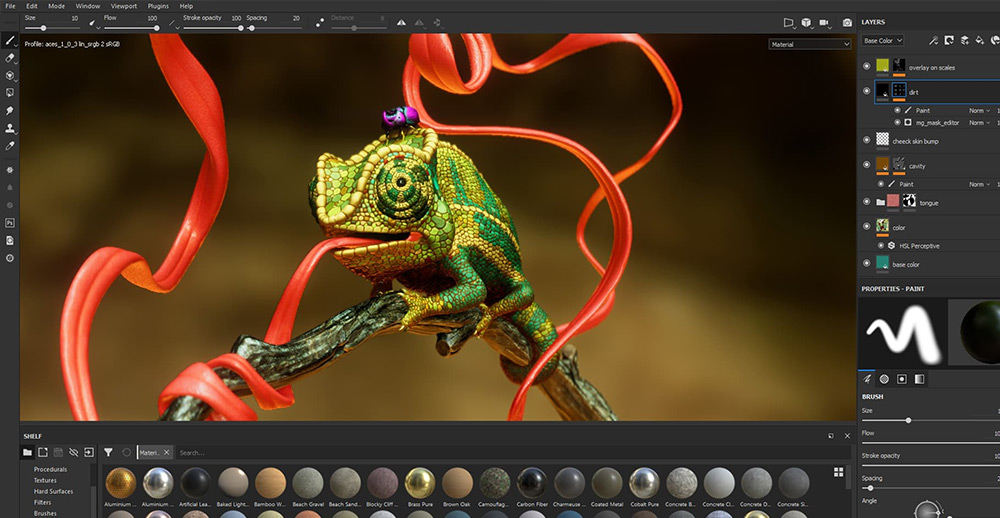
Task: Open the Material viewport mode dropdown
Action: click(x=810, y=44)
